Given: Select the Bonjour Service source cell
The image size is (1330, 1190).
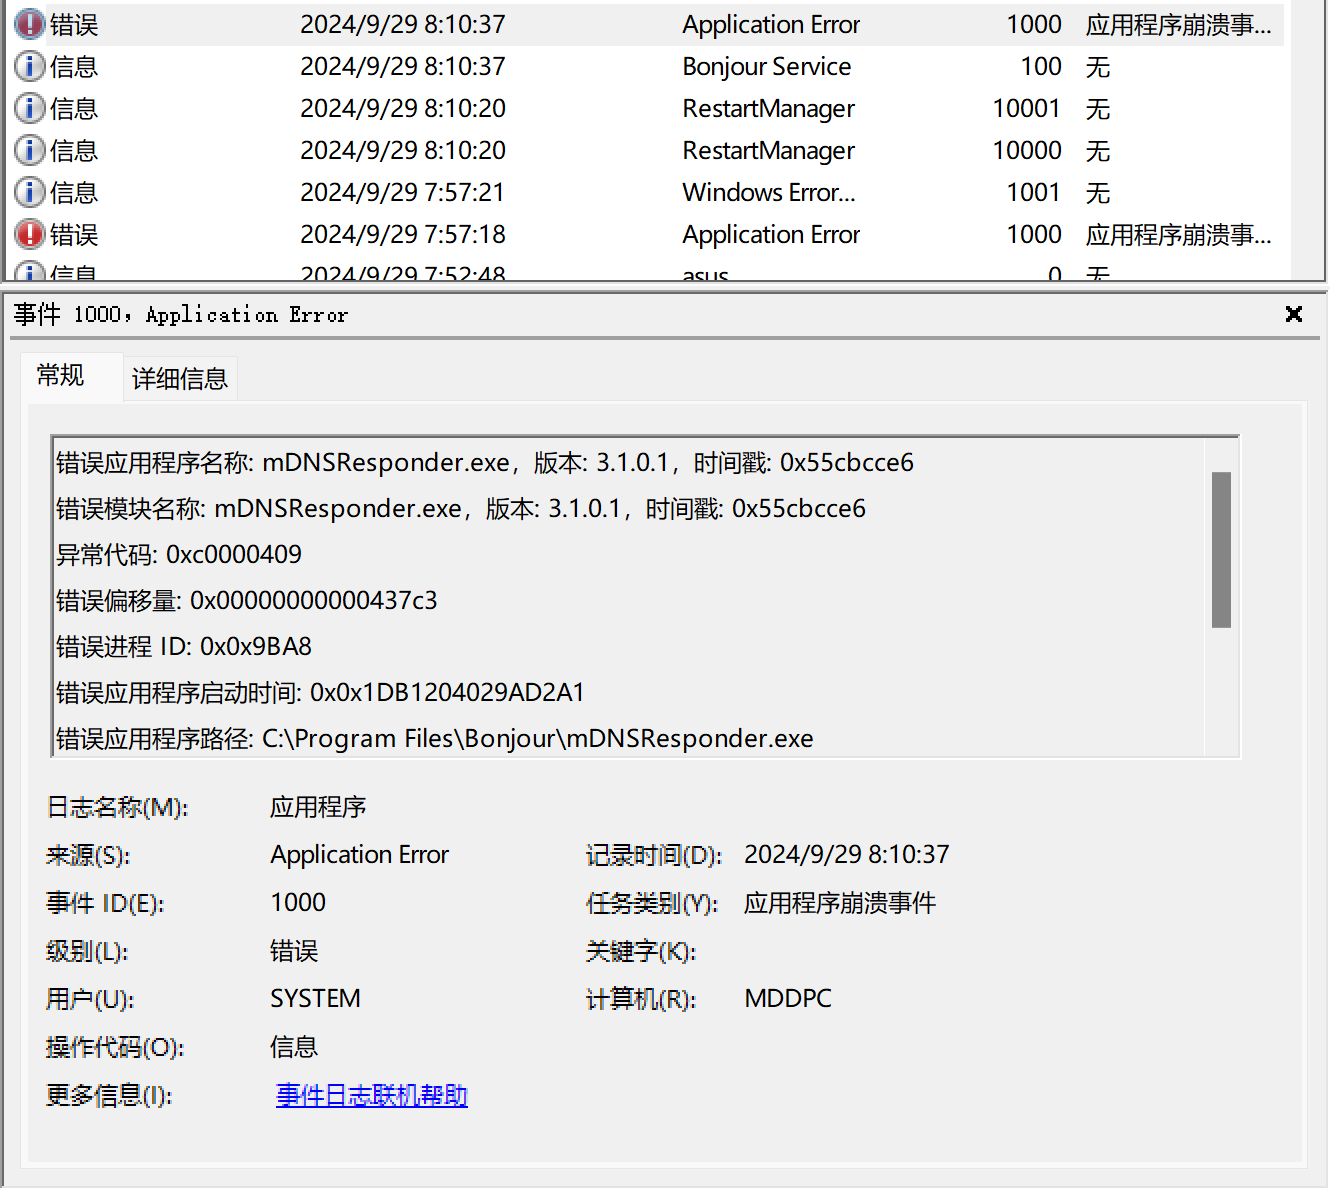Looking at the screenshot, I should click(767, 66).
